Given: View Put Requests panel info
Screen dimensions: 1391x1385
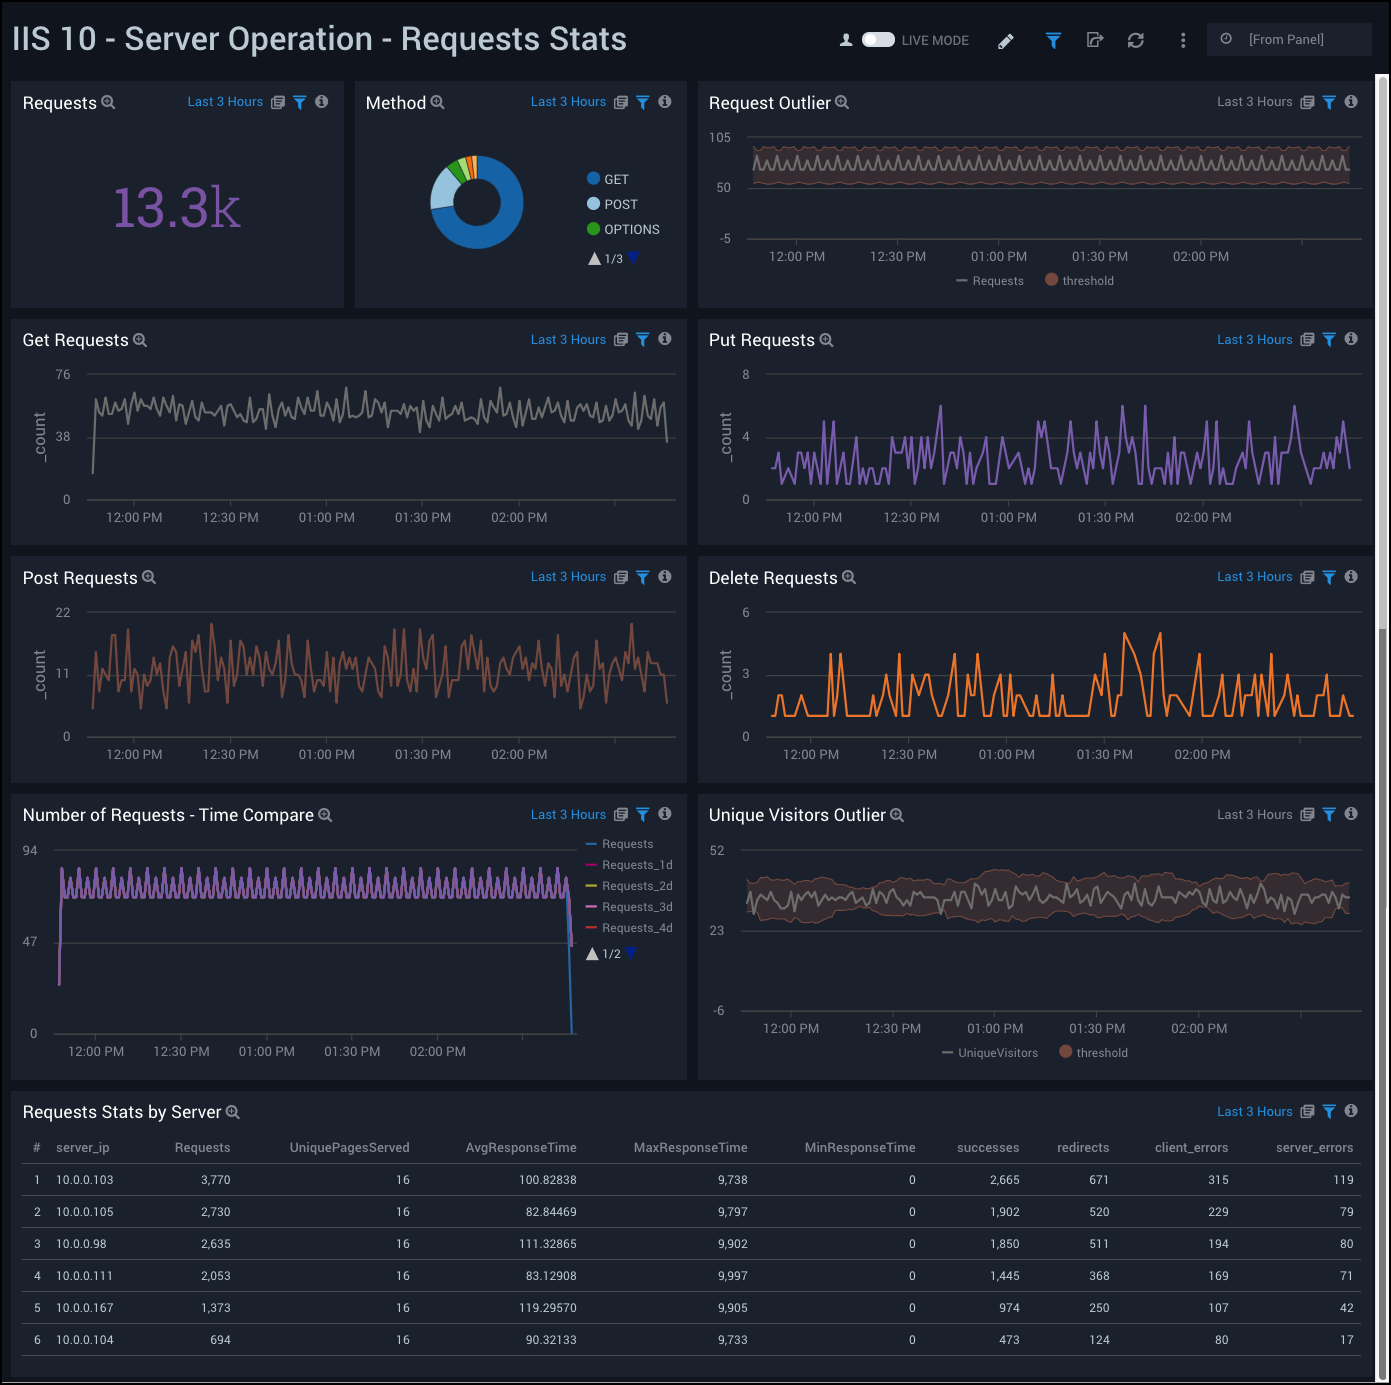Looking at the screenshot, I should click(1351, 339).
